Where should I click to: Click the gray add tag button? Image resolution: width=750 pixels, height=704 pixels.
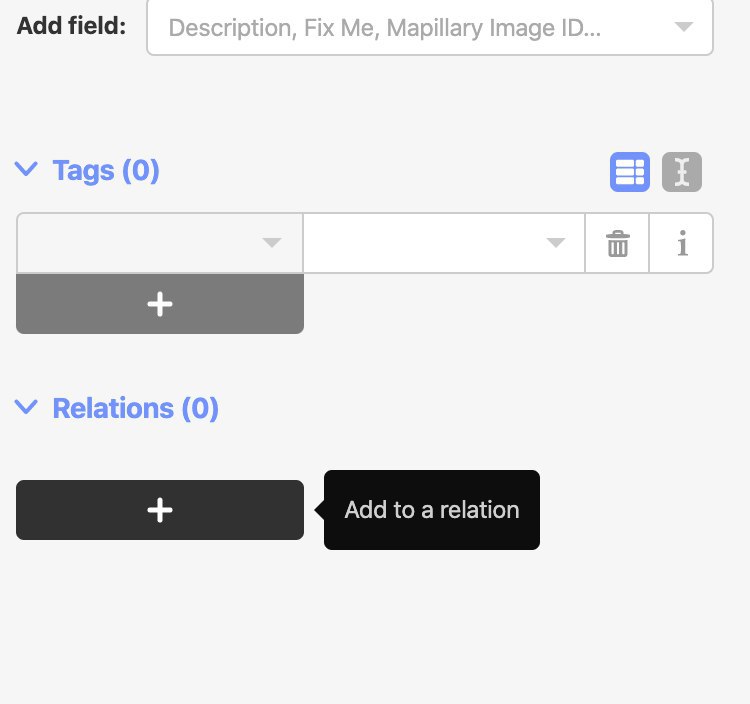(x=160, y=304)
